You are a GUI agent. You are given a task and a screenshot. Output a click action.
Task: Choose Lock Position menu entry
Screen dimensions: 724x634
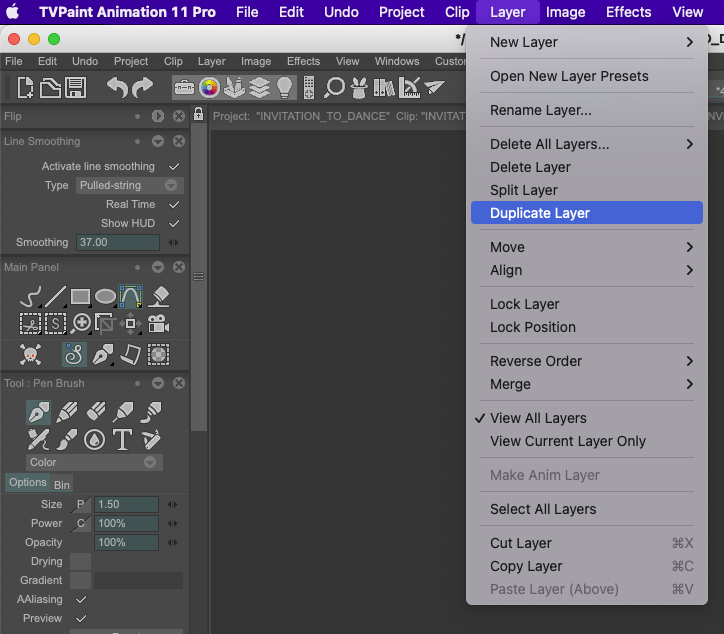pos(587,327)
